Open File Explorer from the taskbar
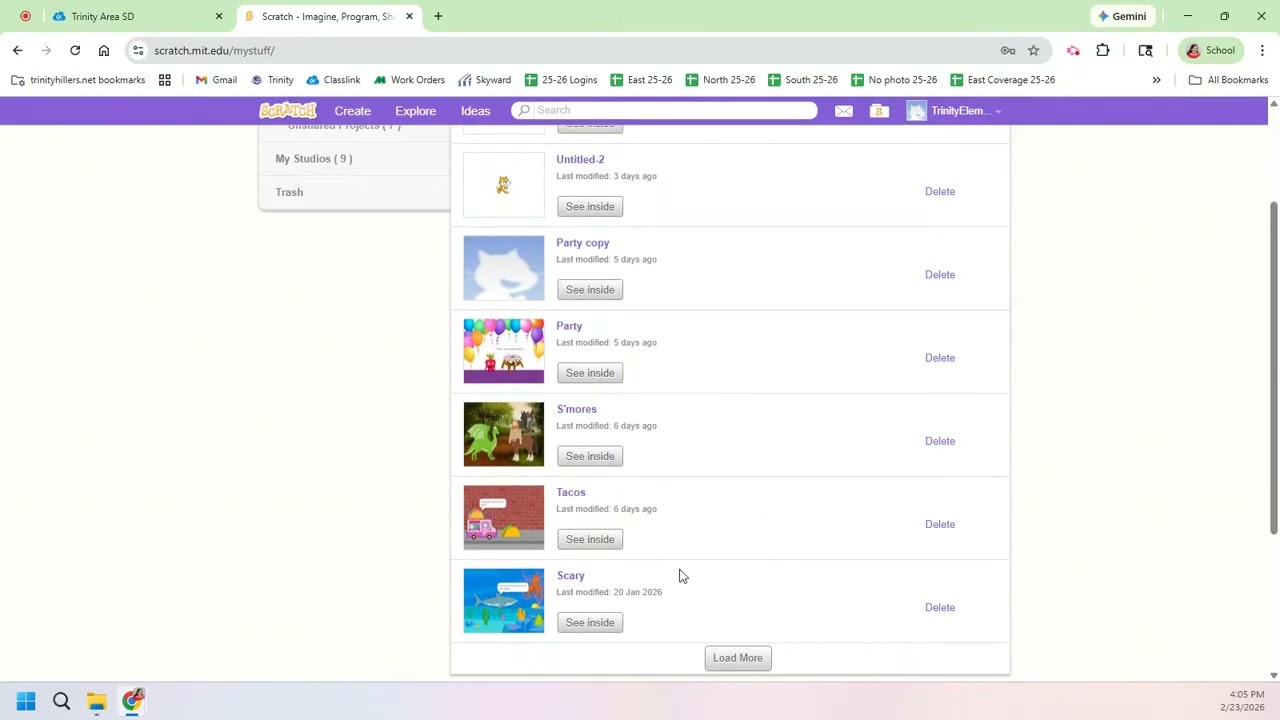Image resolution: width=1280 pixels, height=720 pixels. pyautogui.click(x=96, y=701)
